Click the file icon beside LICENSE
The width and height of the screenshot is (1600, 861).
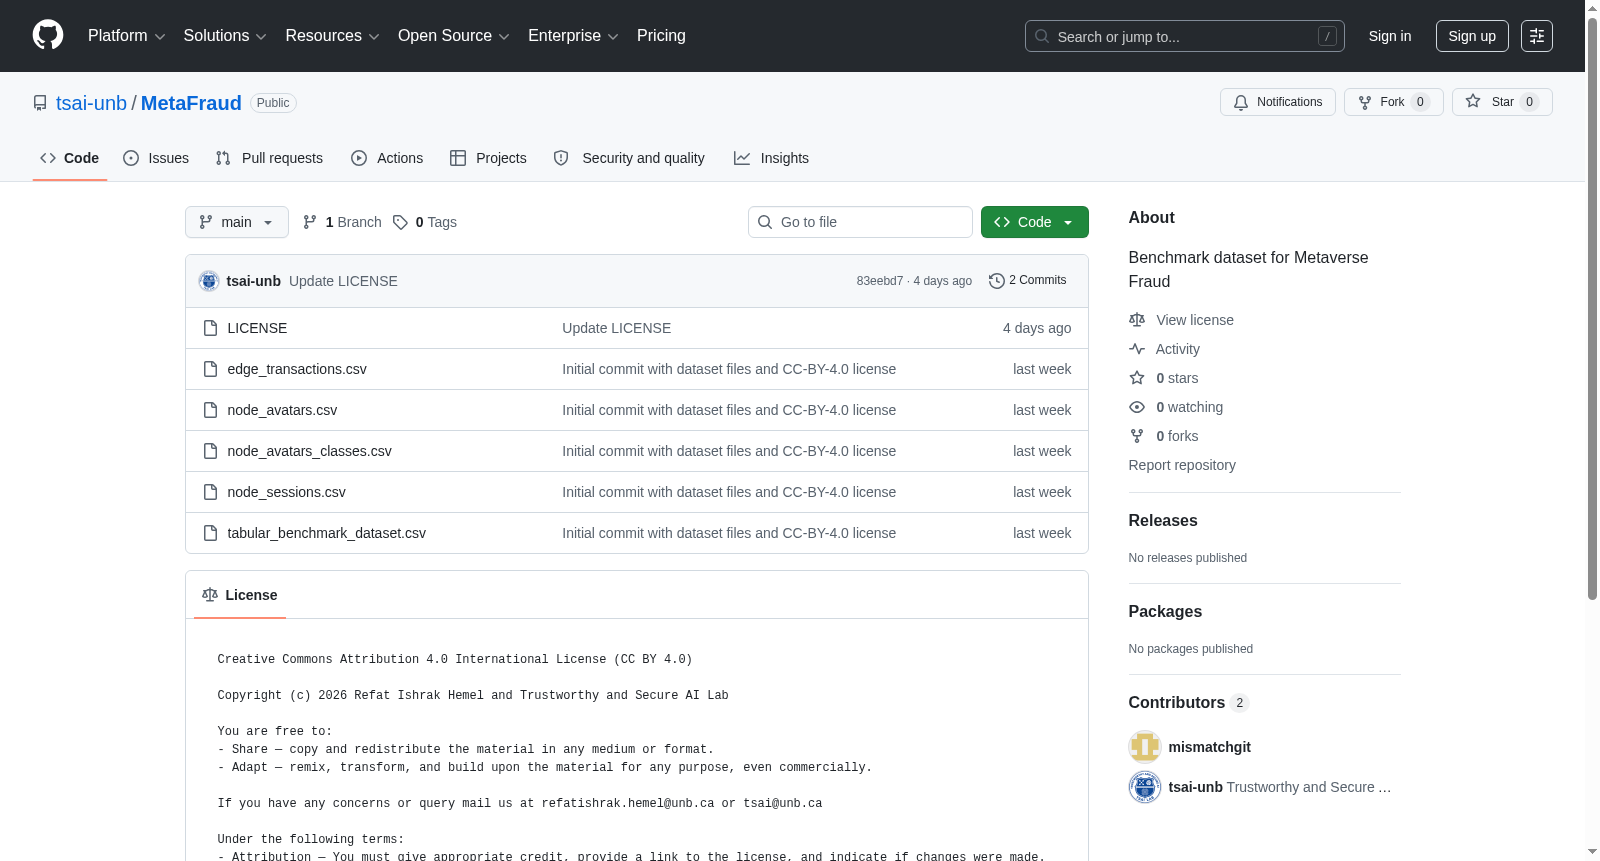[210, 328]
